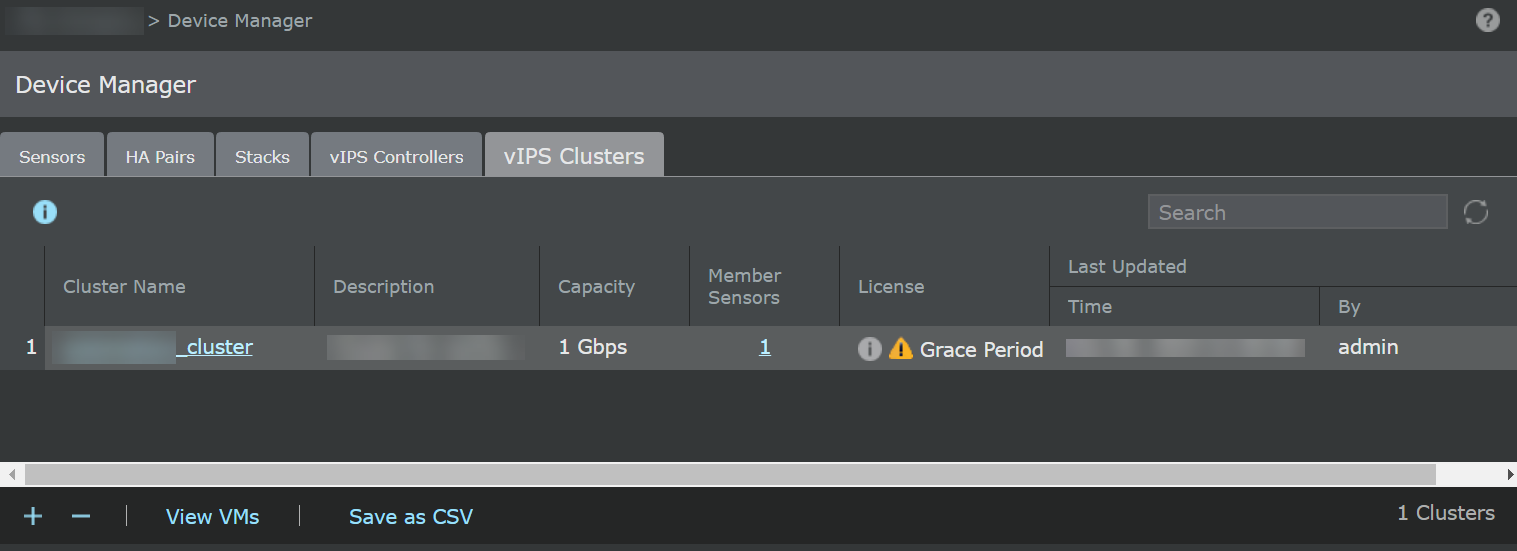This screenshot has height=551, width=1517.
Task: Open Member Sensors count link 1
Action: tap(765, 347)
